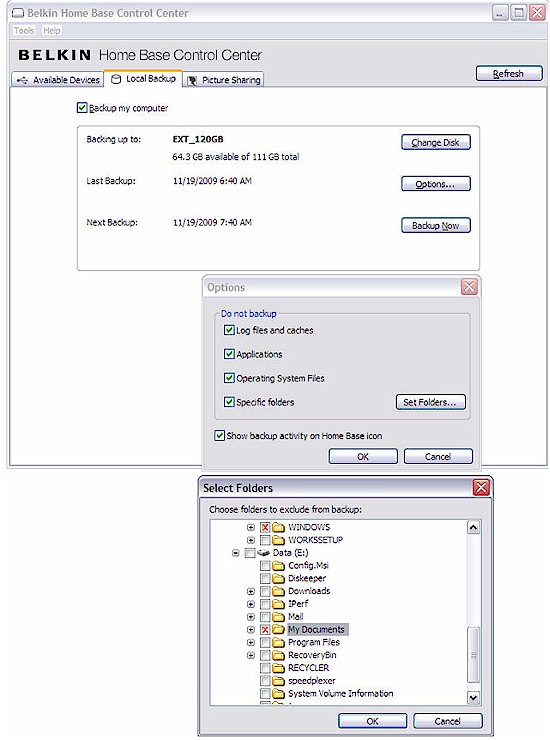The image size is (550, 740).
Task: Check the IPerf folder box
Action: click(x=265, y=604)
